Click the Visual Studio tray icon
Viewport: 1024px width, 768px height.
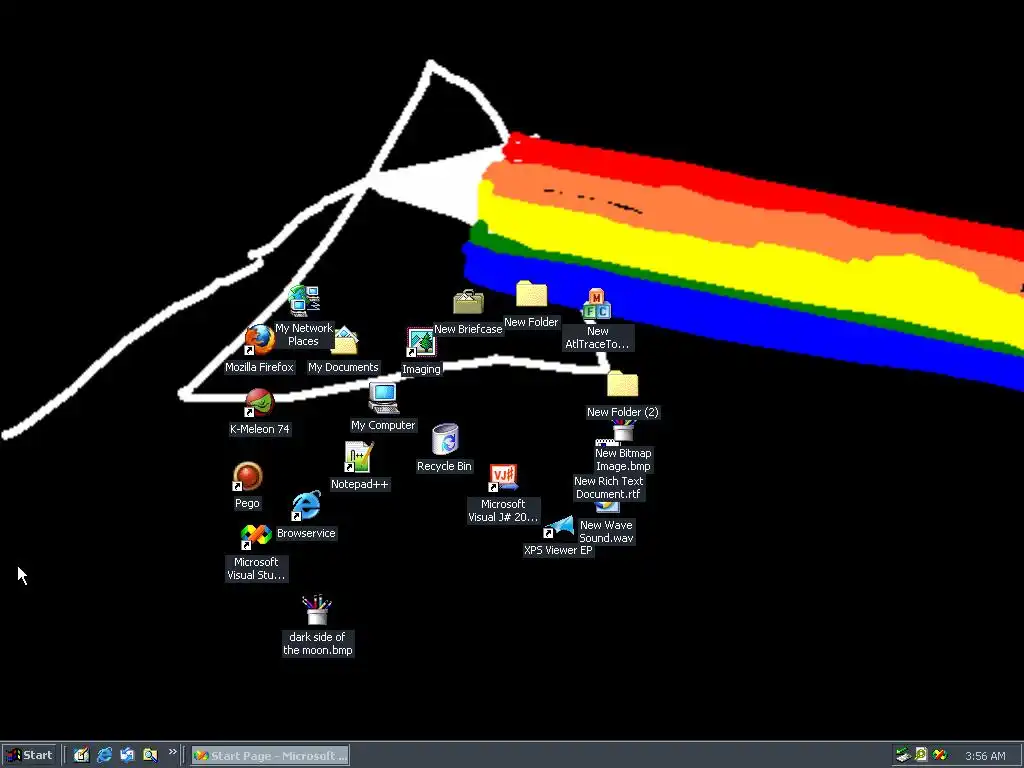pos(940,756)
